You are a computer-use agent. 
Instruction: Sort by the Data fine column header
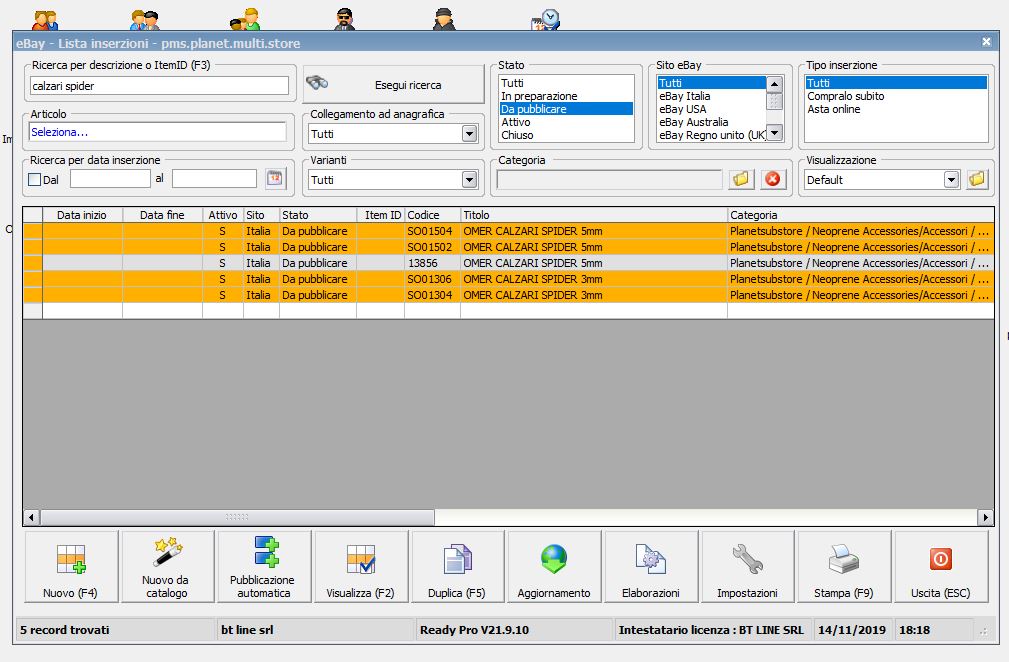162,215
